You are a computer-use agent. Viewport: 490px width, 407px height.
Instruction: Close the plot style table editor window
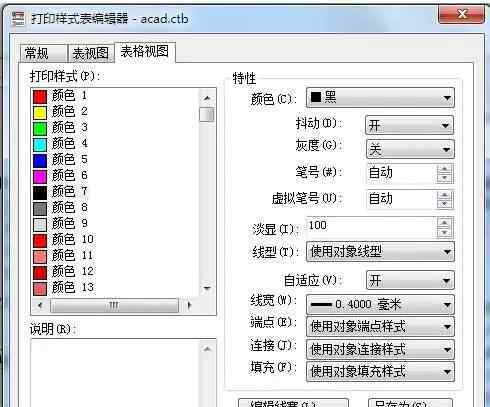coord(462,14)
